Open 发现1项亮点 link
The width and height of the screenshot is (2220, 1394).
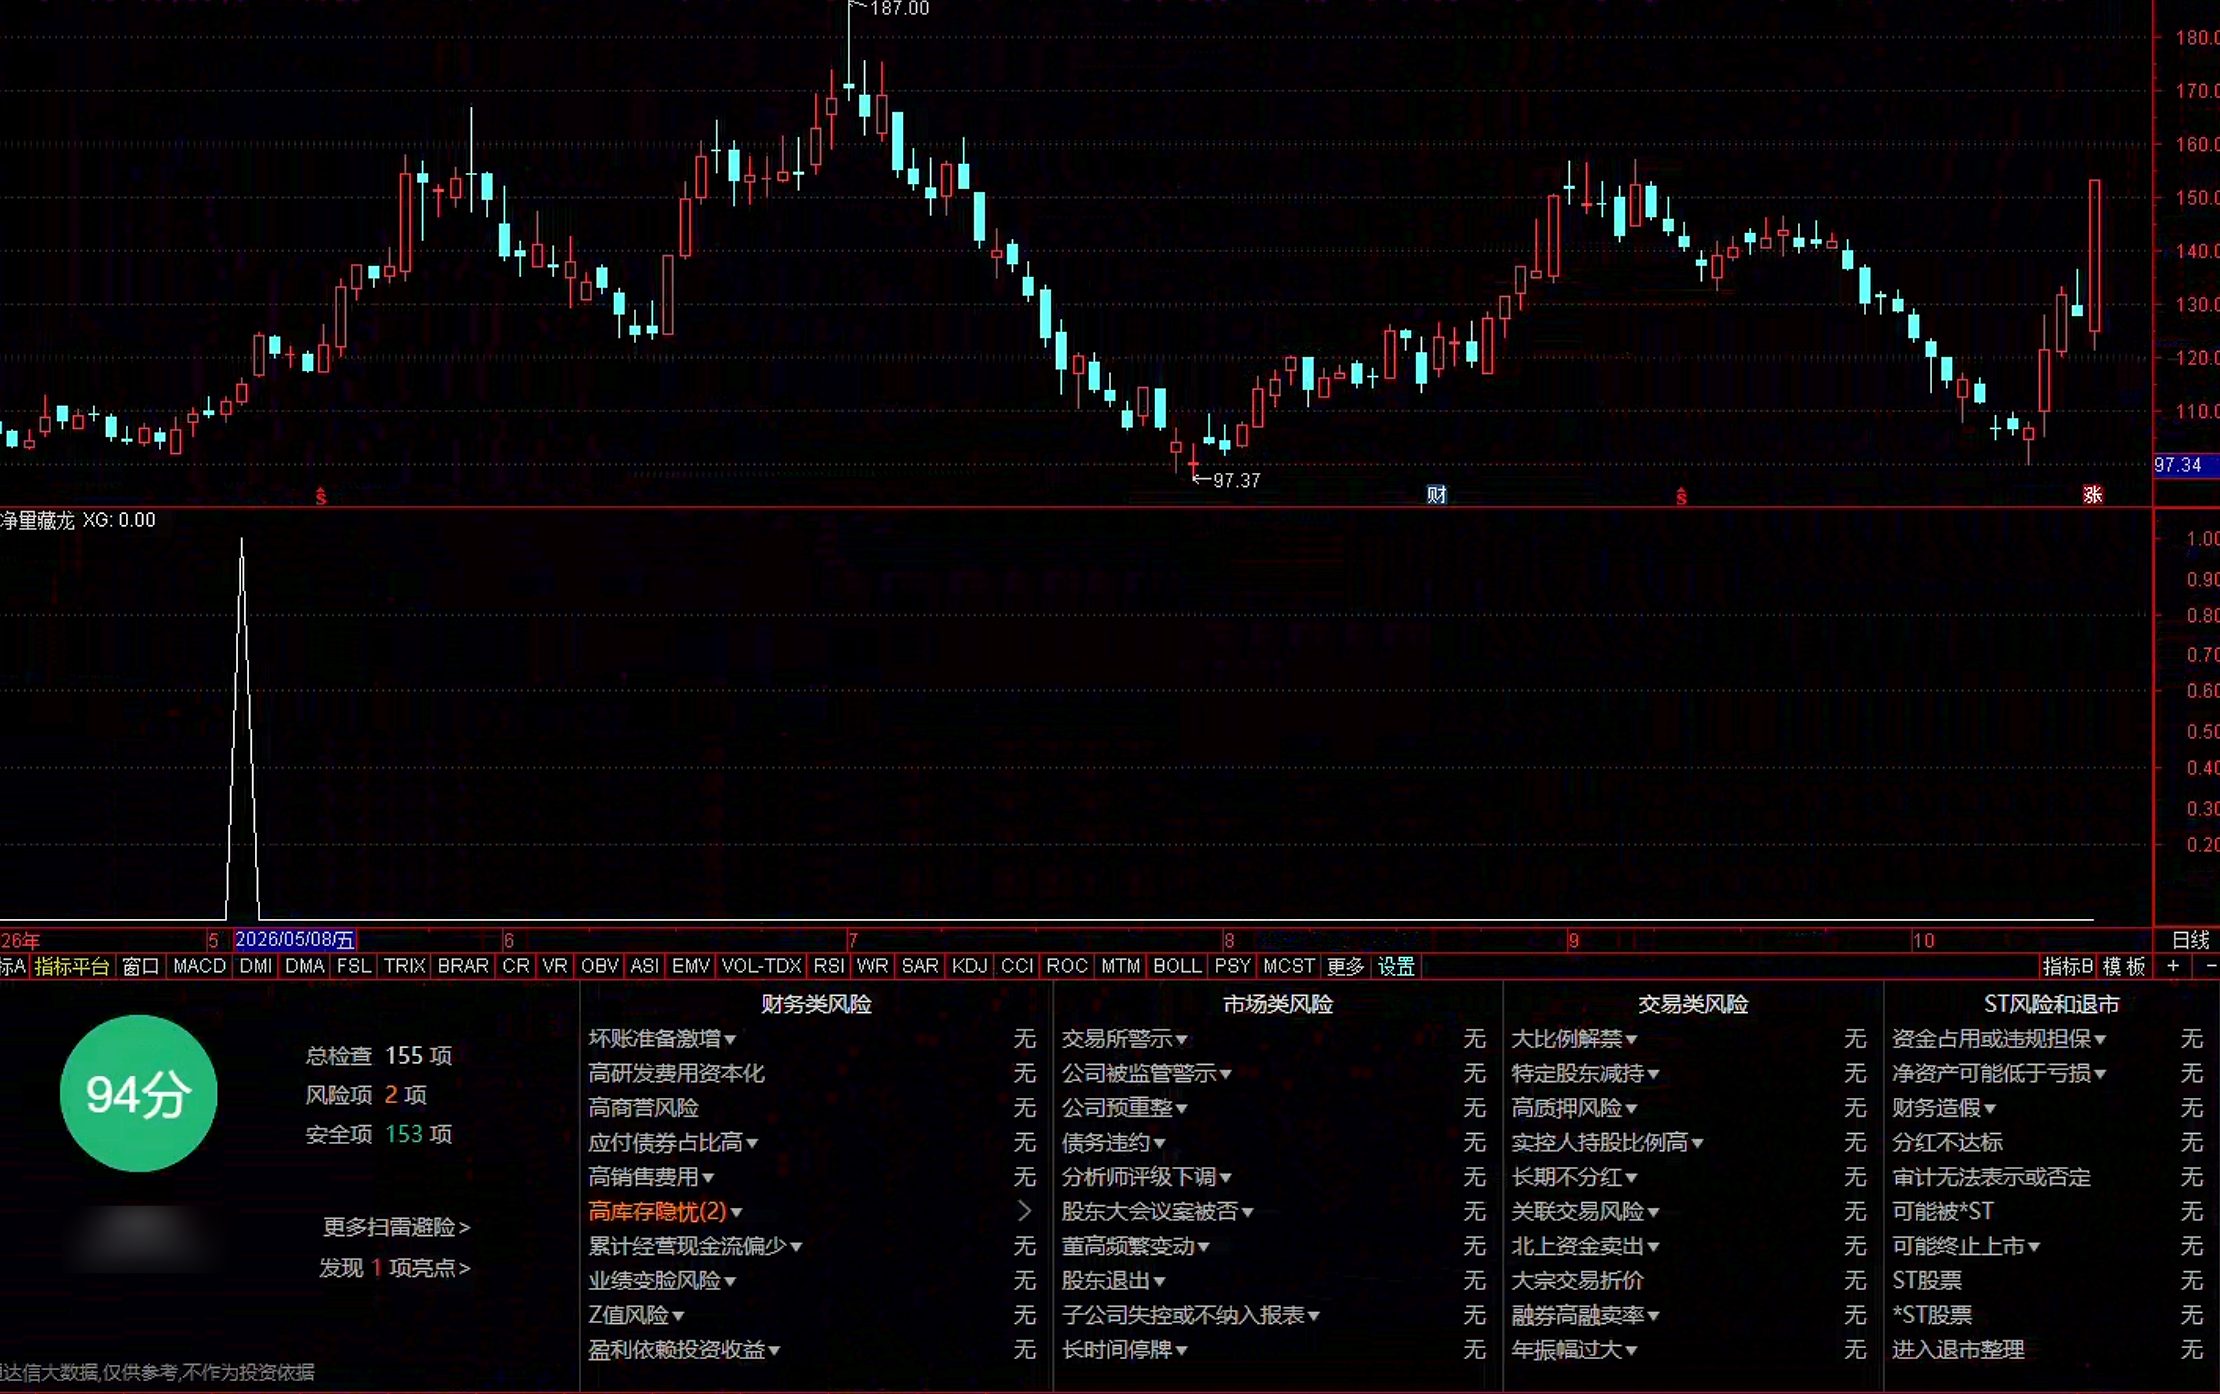tap(394, 1268)
